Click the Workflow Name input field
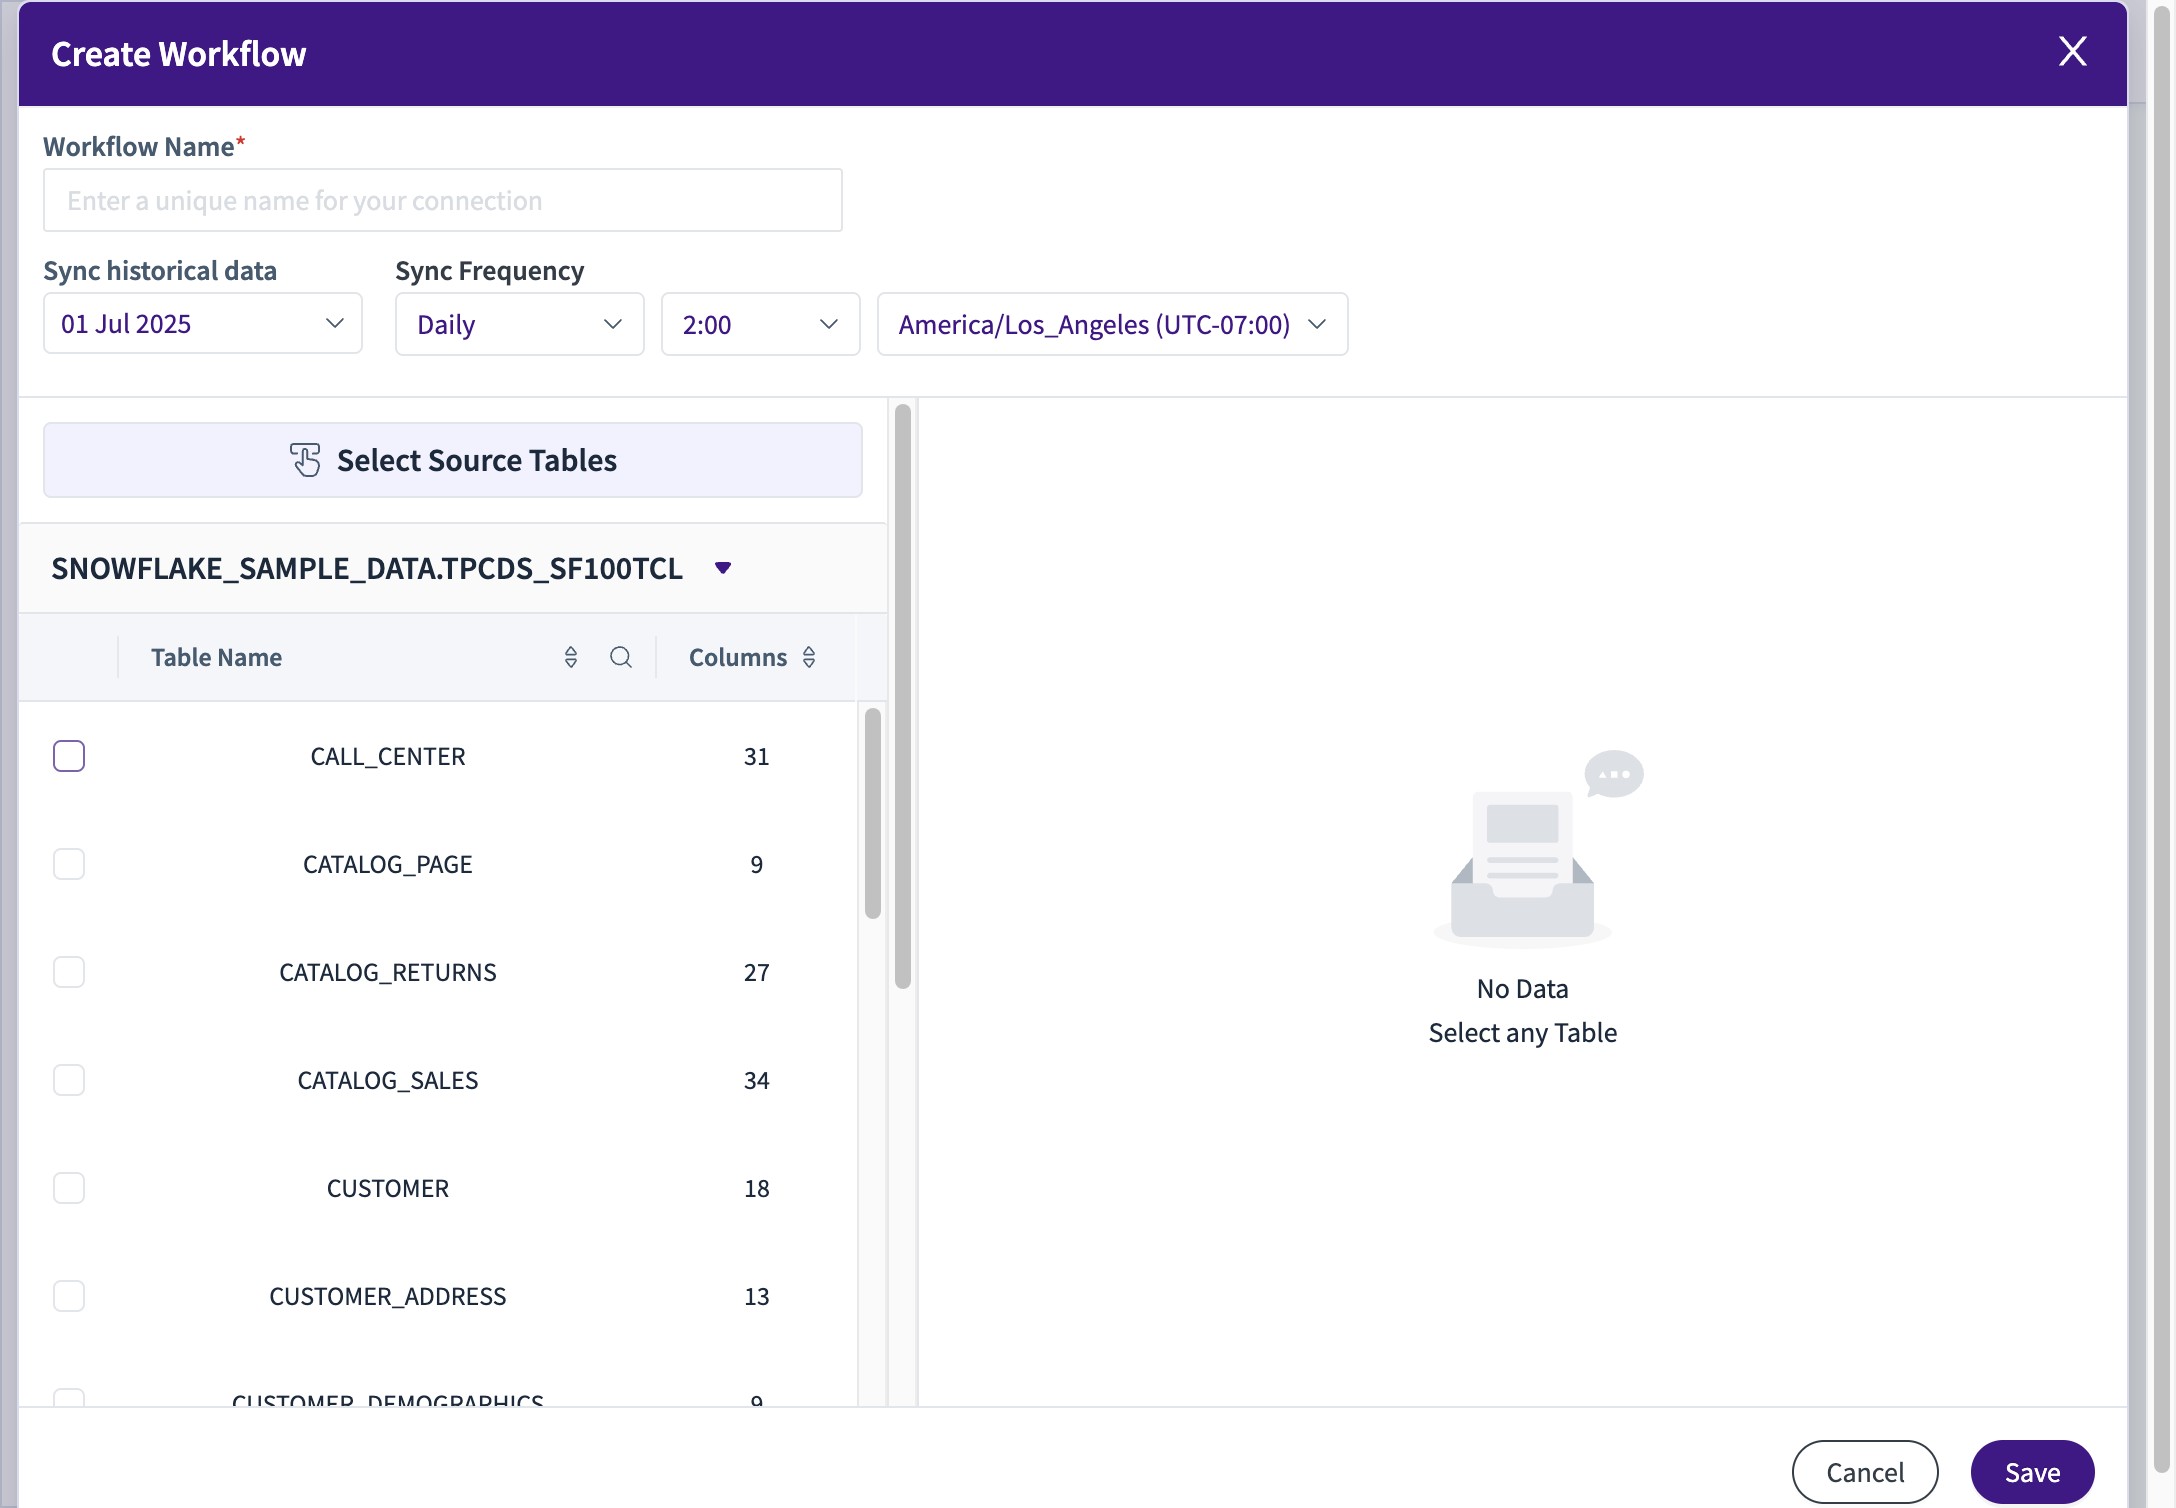2176x1508 pixels. click(x=442, y=201)
